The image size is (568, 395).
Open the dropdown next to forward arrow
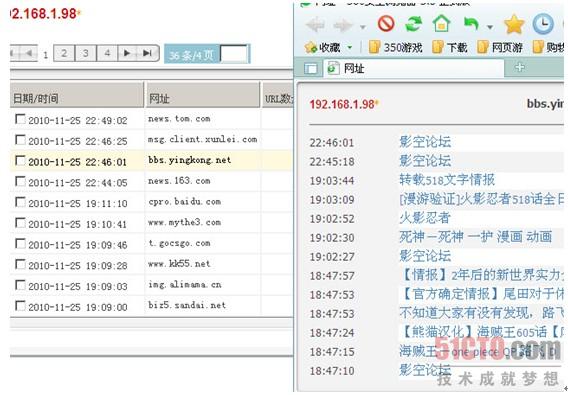tap(362, 27)
